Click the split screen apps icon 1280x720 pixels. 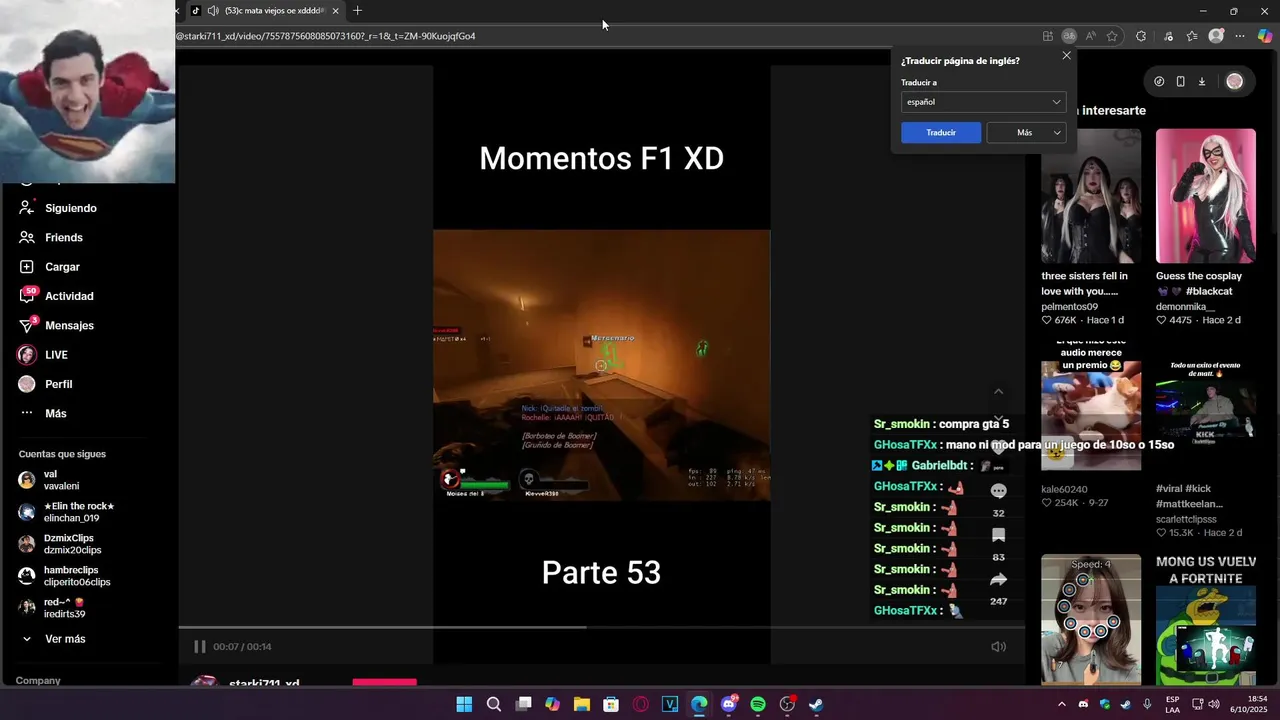(1047, 36)
